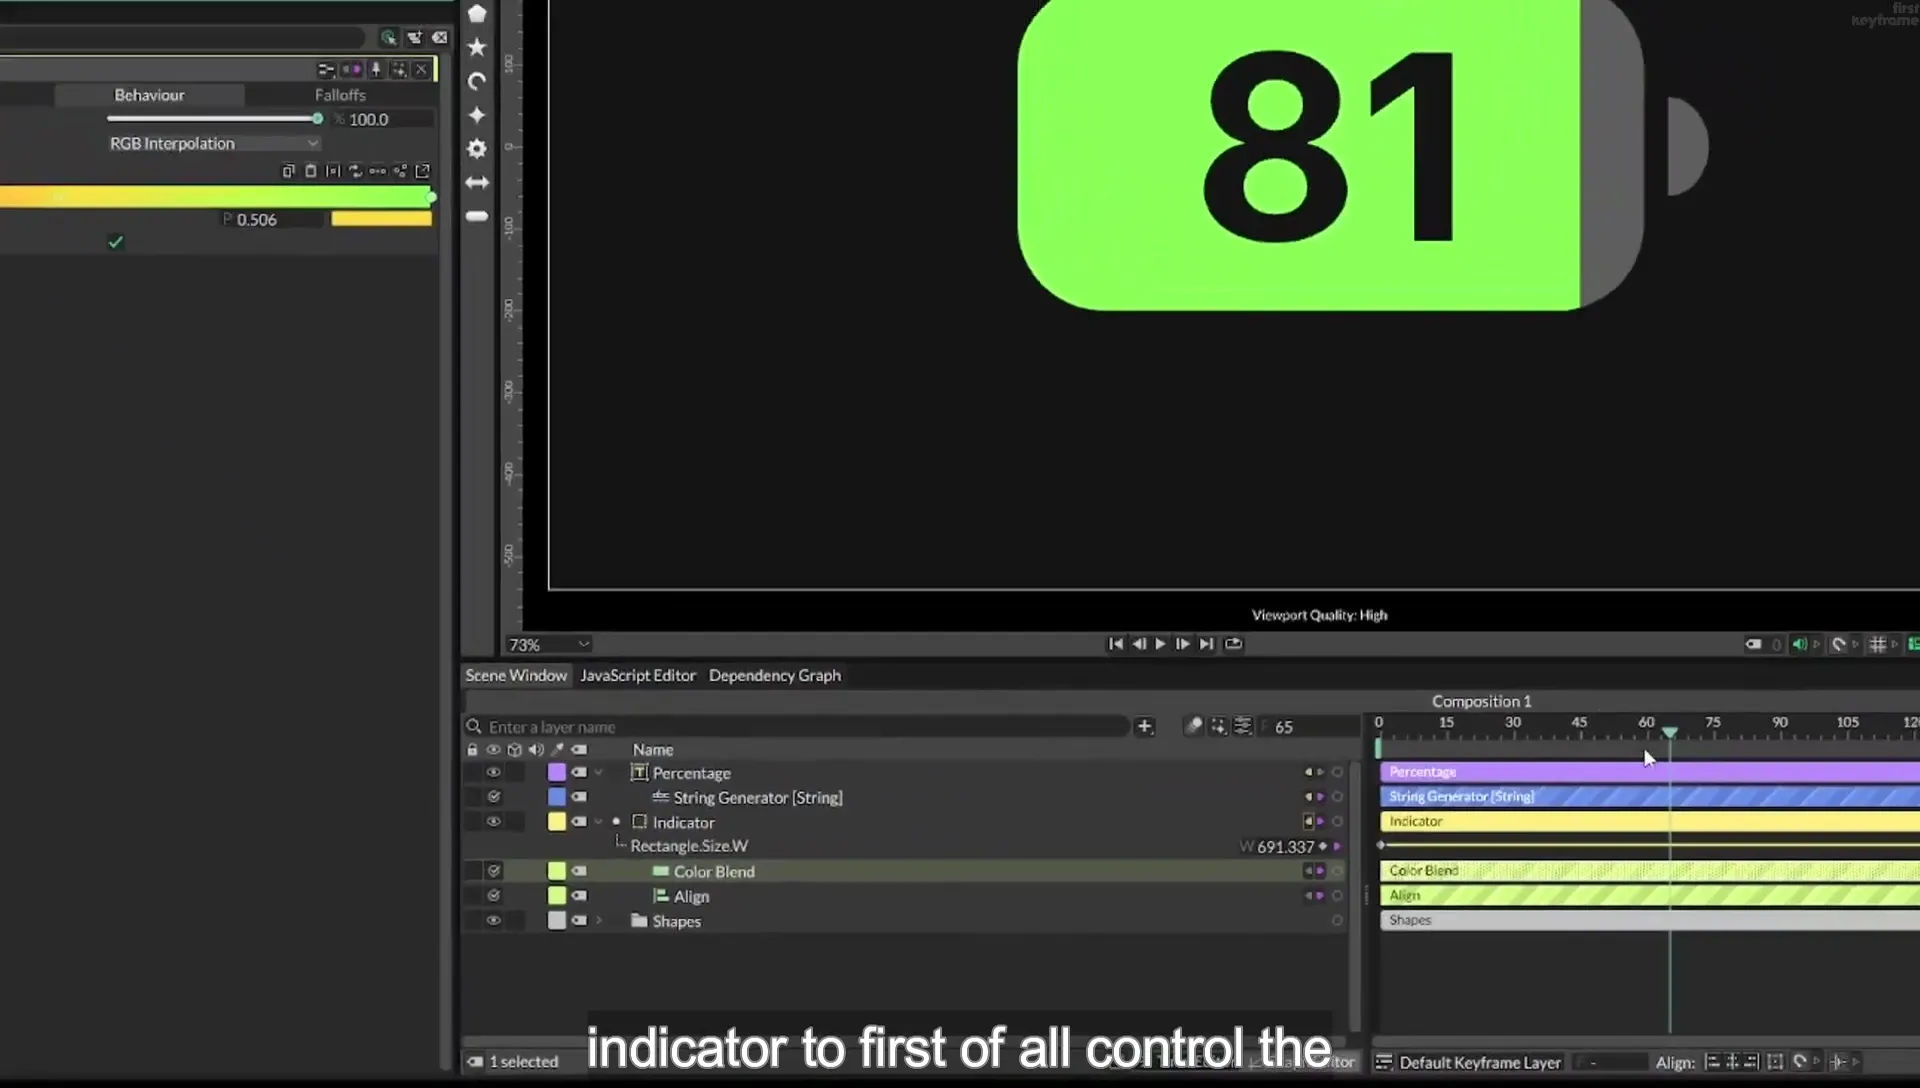This screenshot has height=1088, width=1920.
Task: Hide the Indicator layer with eye icon
Action: point(493,822)
